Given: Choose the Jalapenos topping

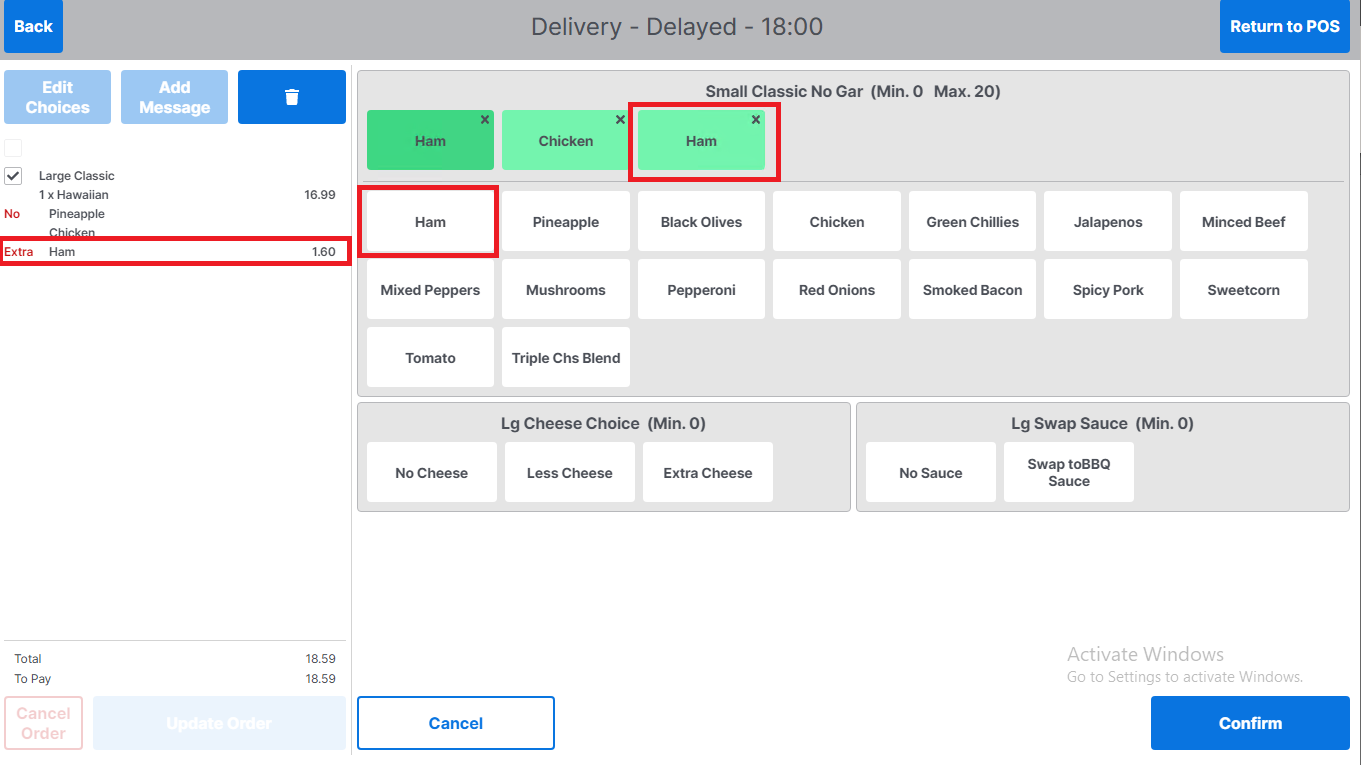Looking at the screenshot, I should click(1108, 222).
